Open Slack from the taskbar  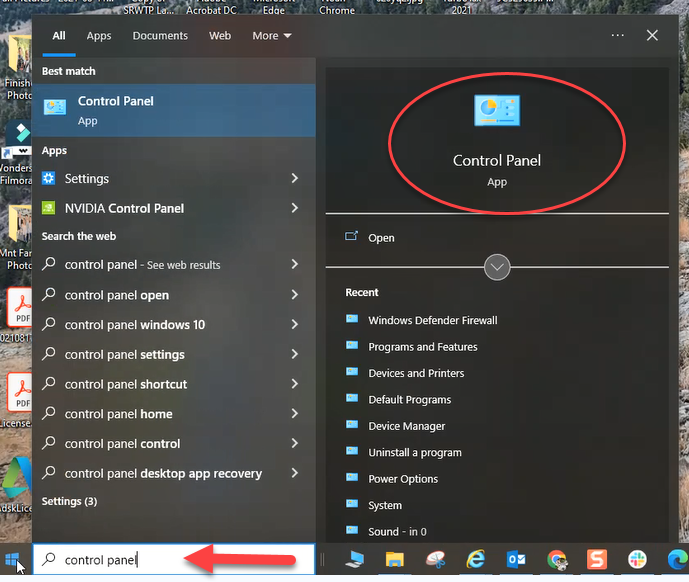pyautogui.click(x=637, y=560)
